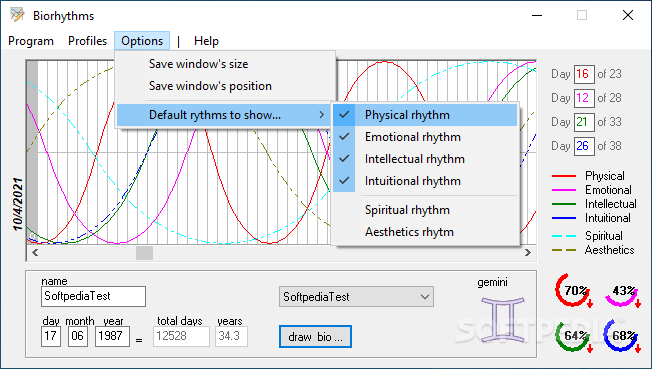The height and width of the screenshot is (369, 652).
Task: Enable Aesthetics rhytm in submenu
Action: coord(425,232)
